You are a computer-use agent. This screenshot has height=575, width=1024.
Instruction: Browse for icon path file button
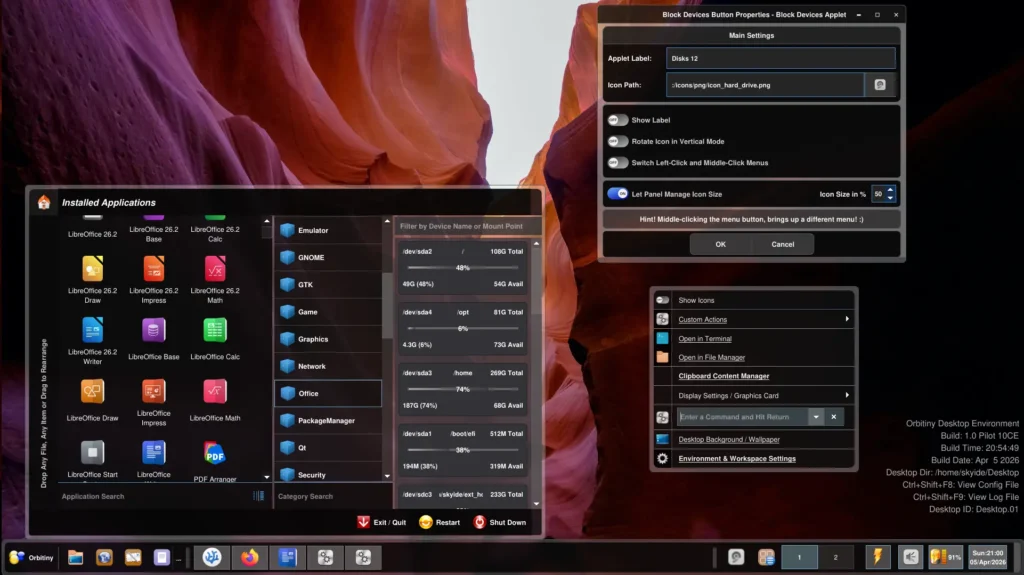879,85
